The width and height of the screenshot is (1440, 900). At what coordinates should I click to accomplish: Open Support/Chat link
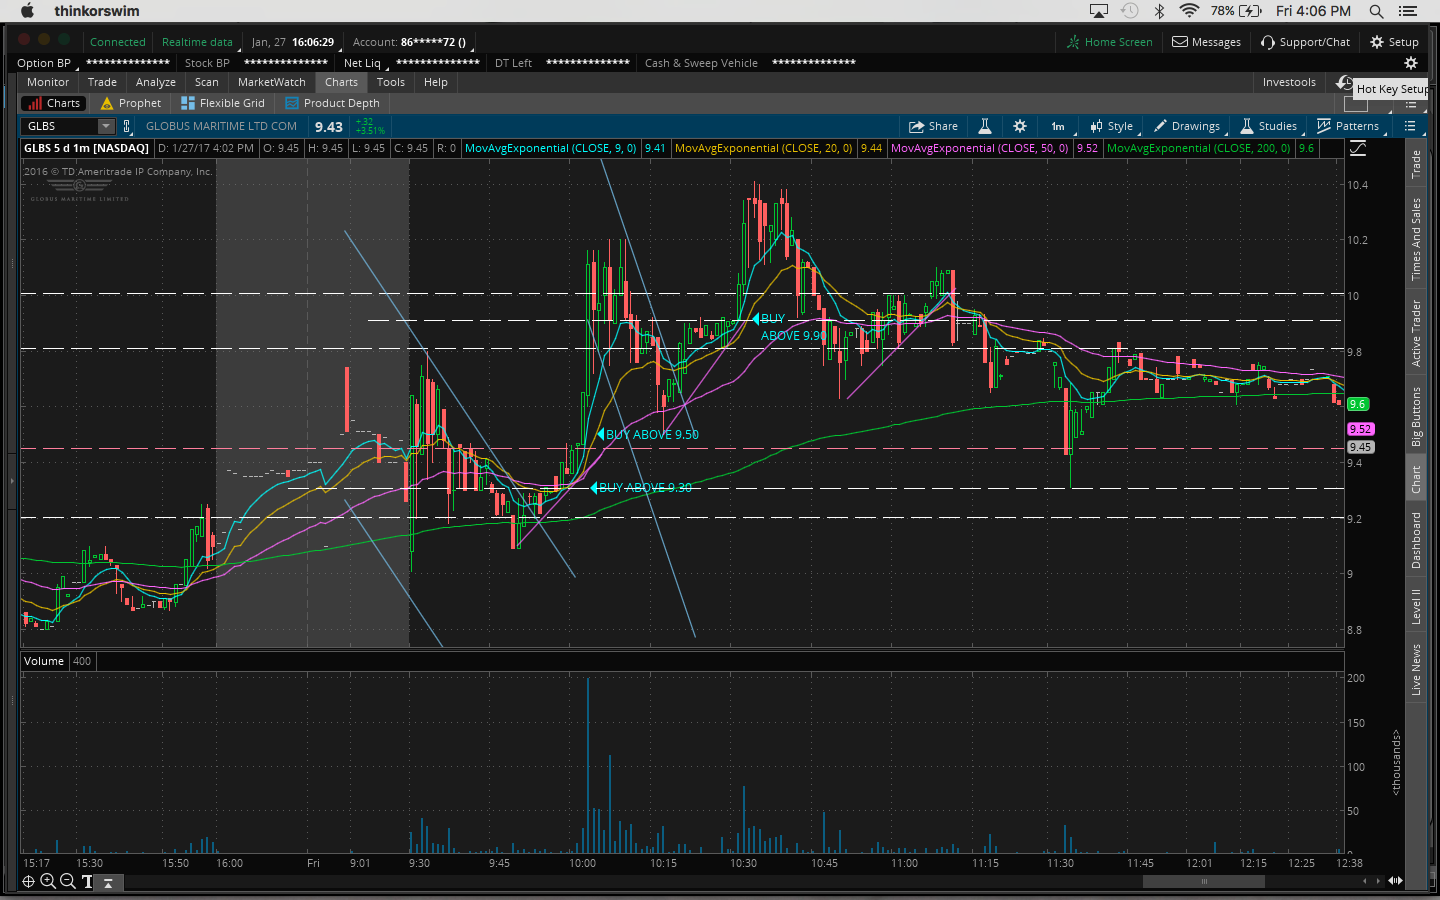click(1305, 42)
